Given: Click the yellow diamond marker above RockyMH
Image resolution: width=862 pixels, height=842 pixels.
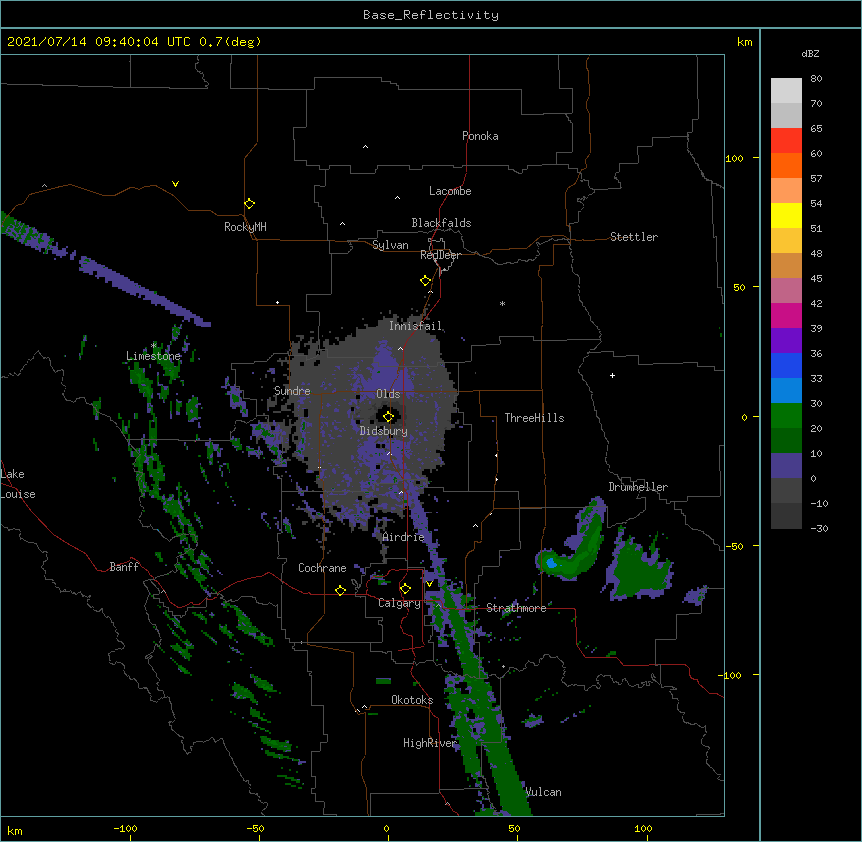Looking at the screenshot, I should [x=249, y=204].
